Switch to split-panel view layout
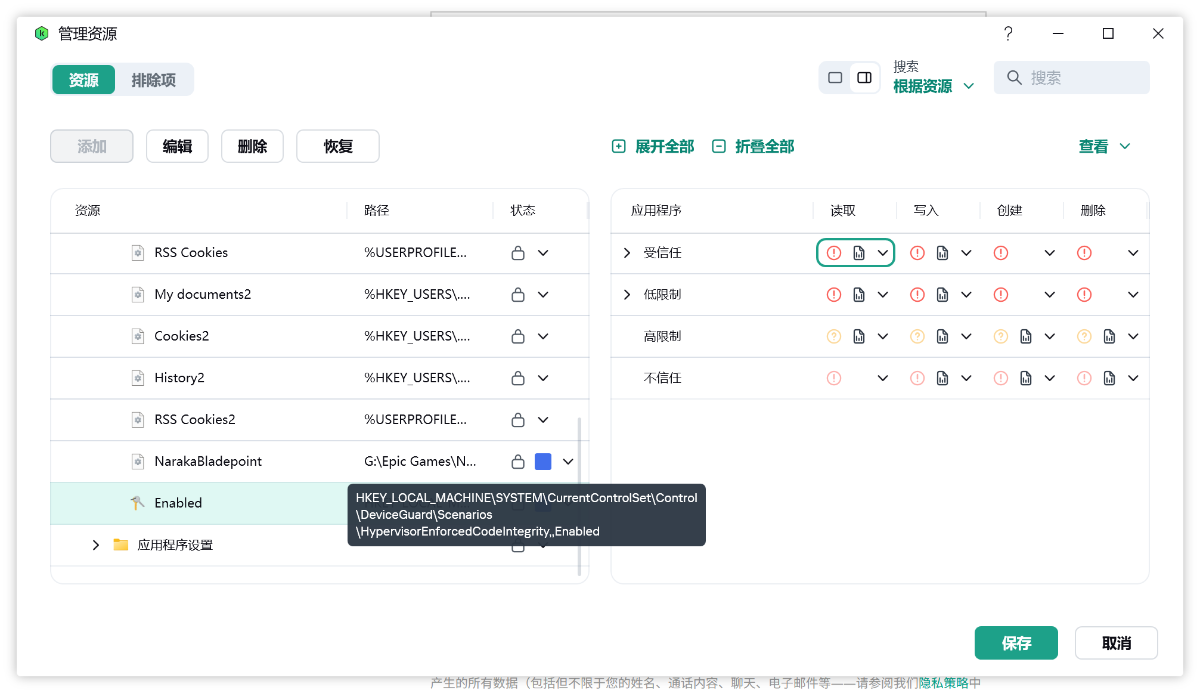The width and height of the screenshot is (1200, 693). [x=865, y=78]
